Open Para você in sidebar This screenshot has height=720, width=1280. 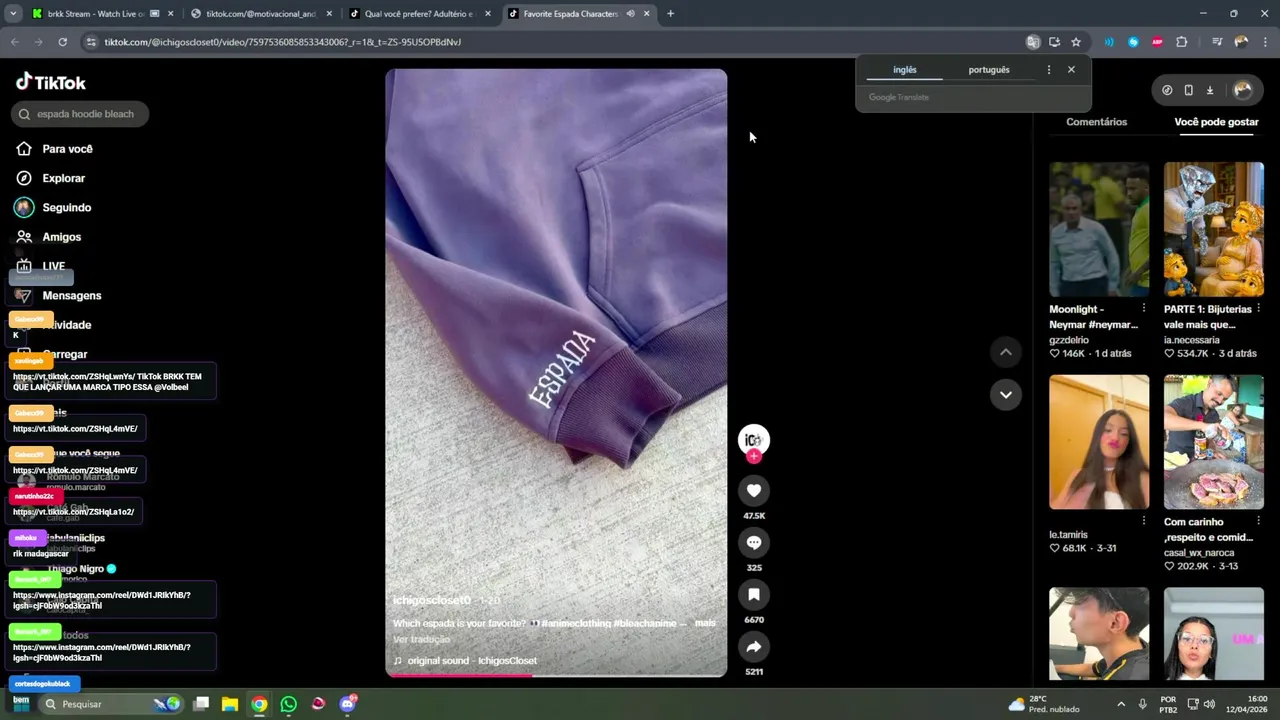67,149
